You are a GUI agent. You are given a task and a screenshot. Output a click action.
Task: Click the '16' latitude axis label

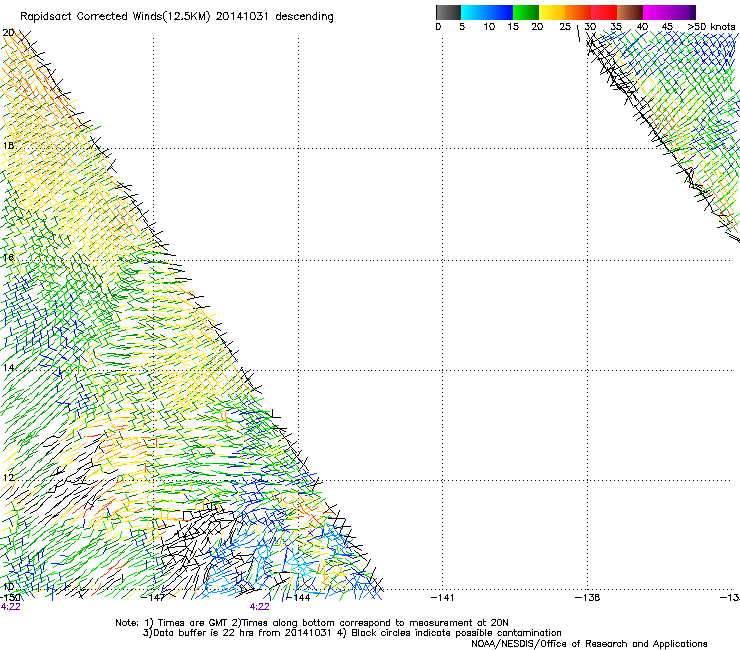pyautogui.click(x=8, y=258)
